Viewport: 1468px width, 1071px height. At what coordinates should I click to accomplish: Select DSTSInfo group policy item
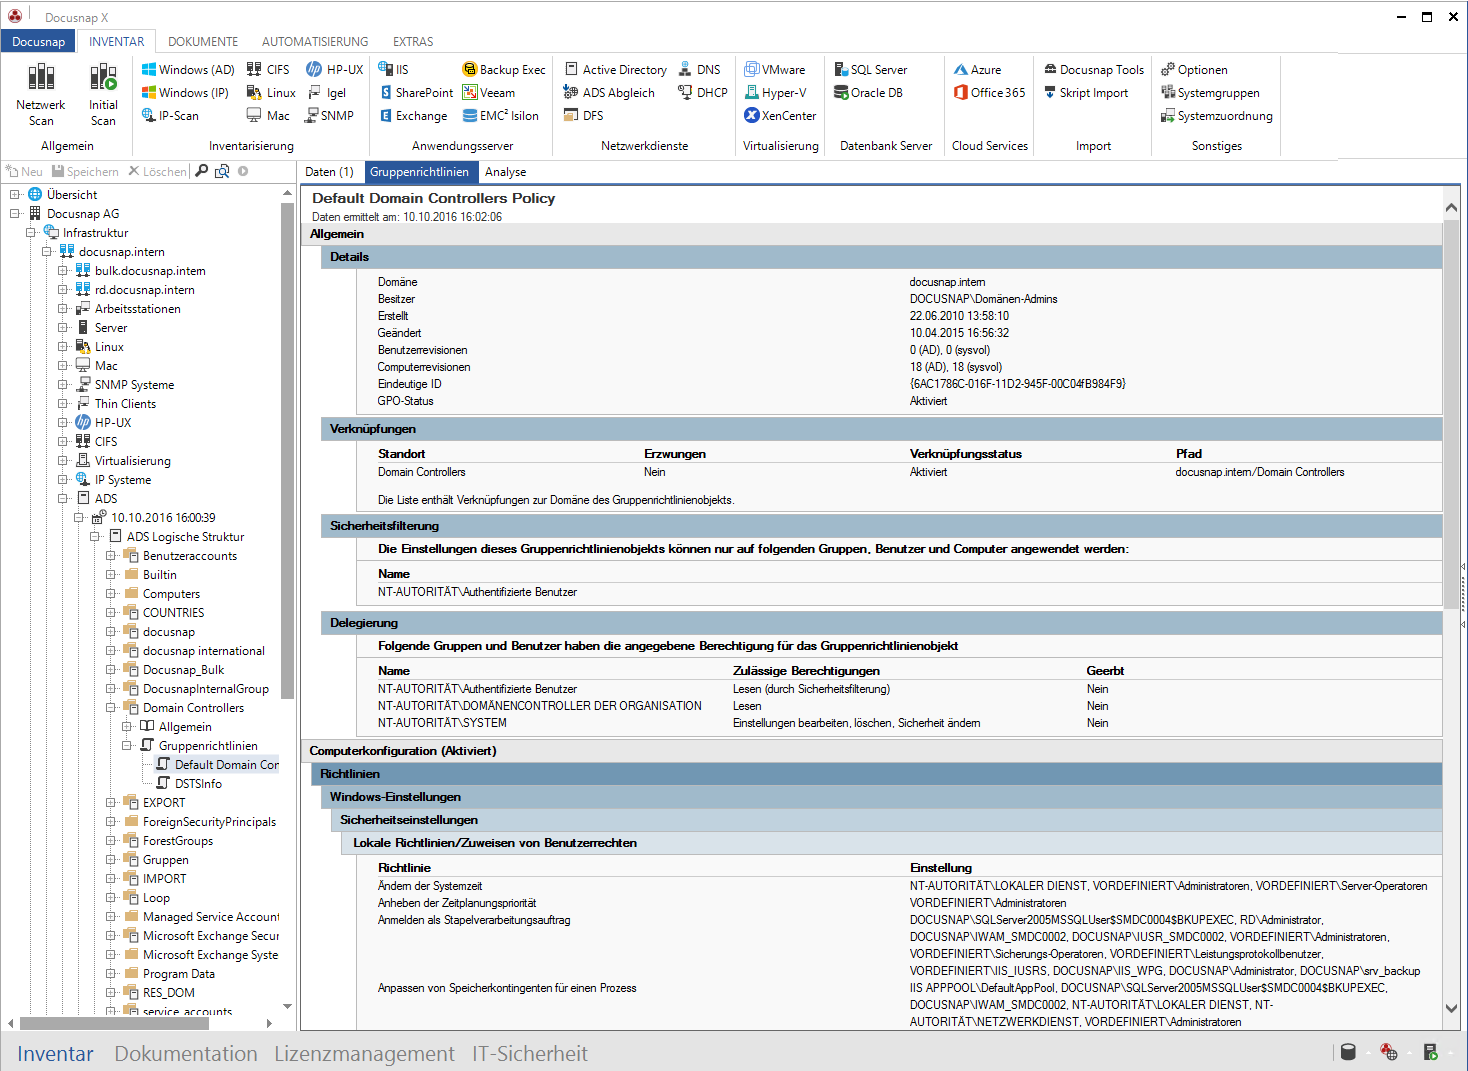[x=198, y=783]
